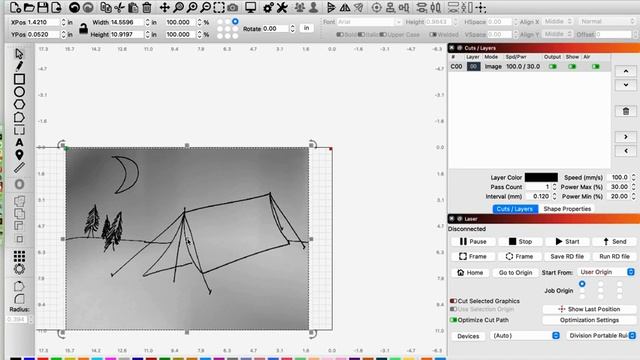The height and width of the screenshot is (360, 640).
Task: Open the Font dropdown
Action: click(369, 22)
